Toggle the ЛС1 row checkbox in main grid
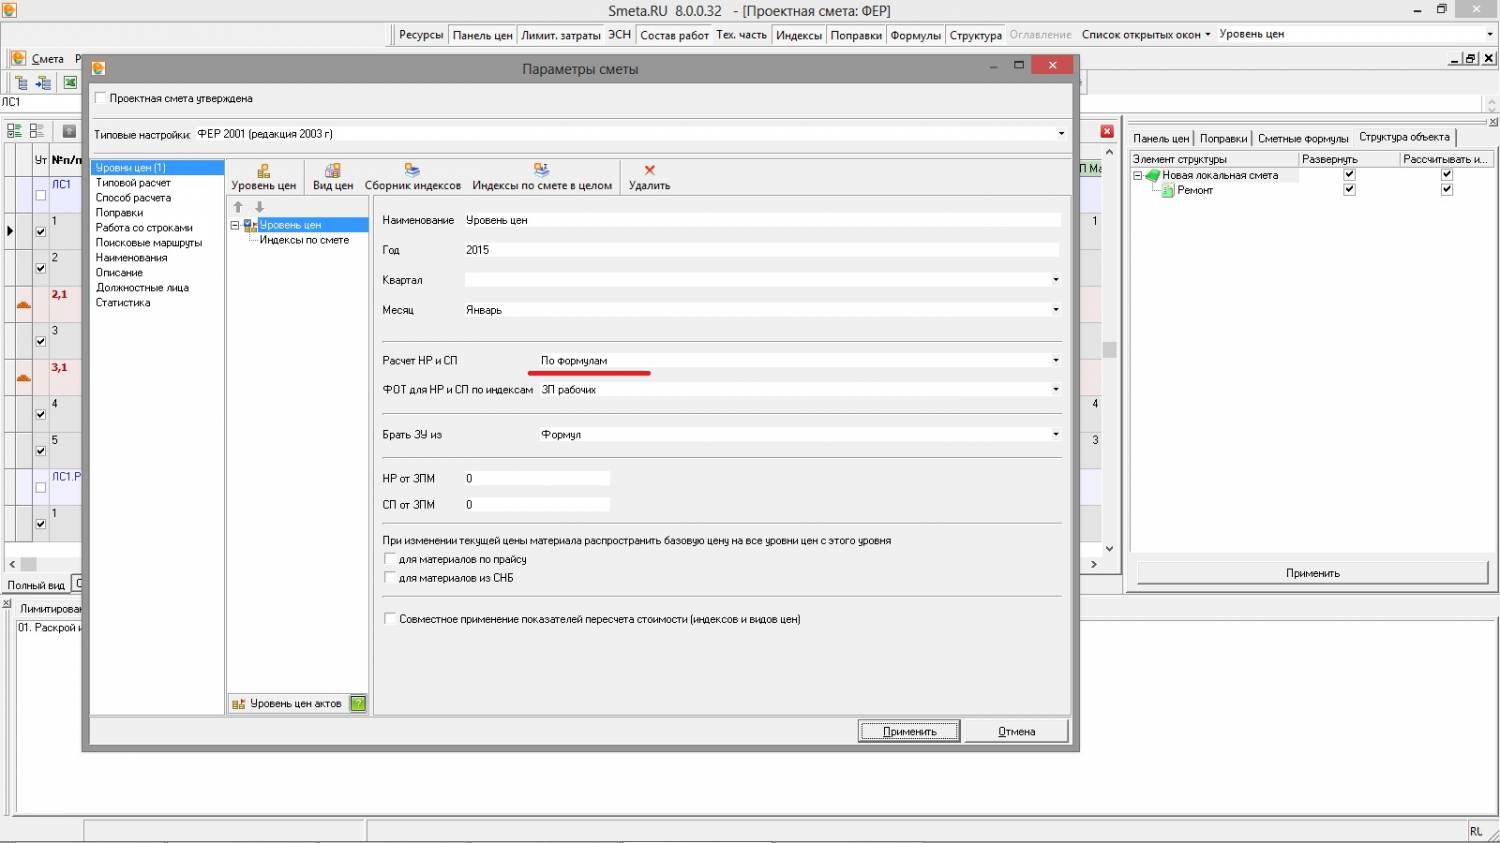This screenshot has width=1500, height=843. pyautogui.click(x=41, y=195)
